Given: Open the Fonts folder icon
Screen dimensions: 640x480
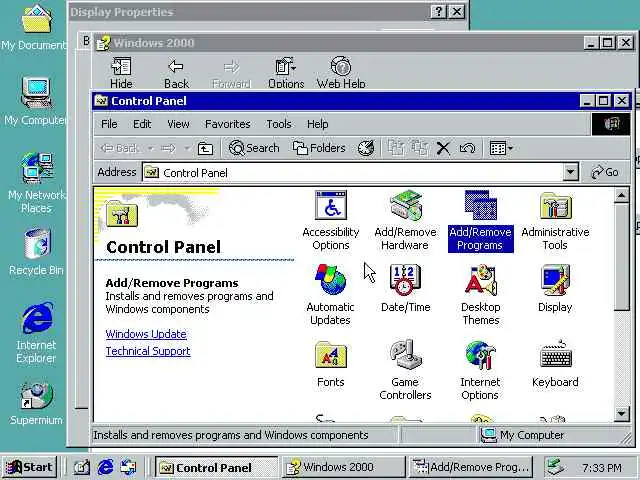Looking at the screenshot, I should pos(331,363).
